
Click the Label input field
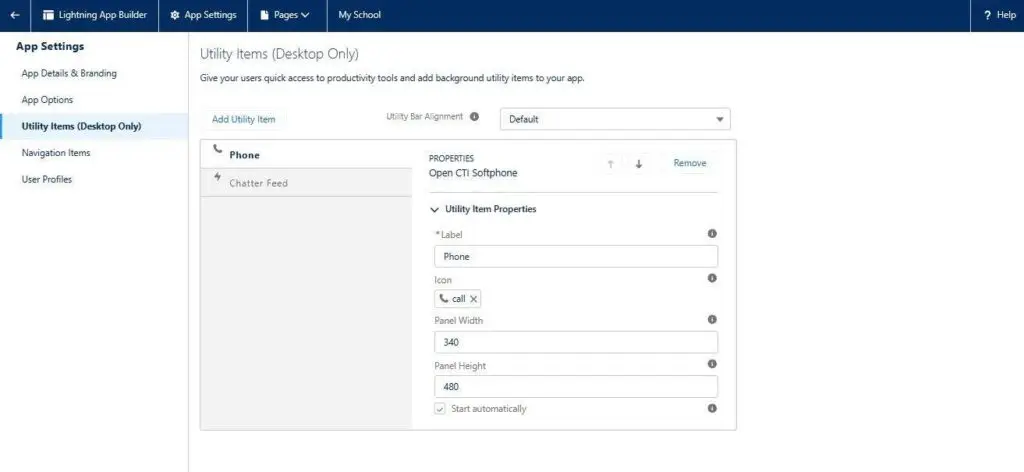576,257
